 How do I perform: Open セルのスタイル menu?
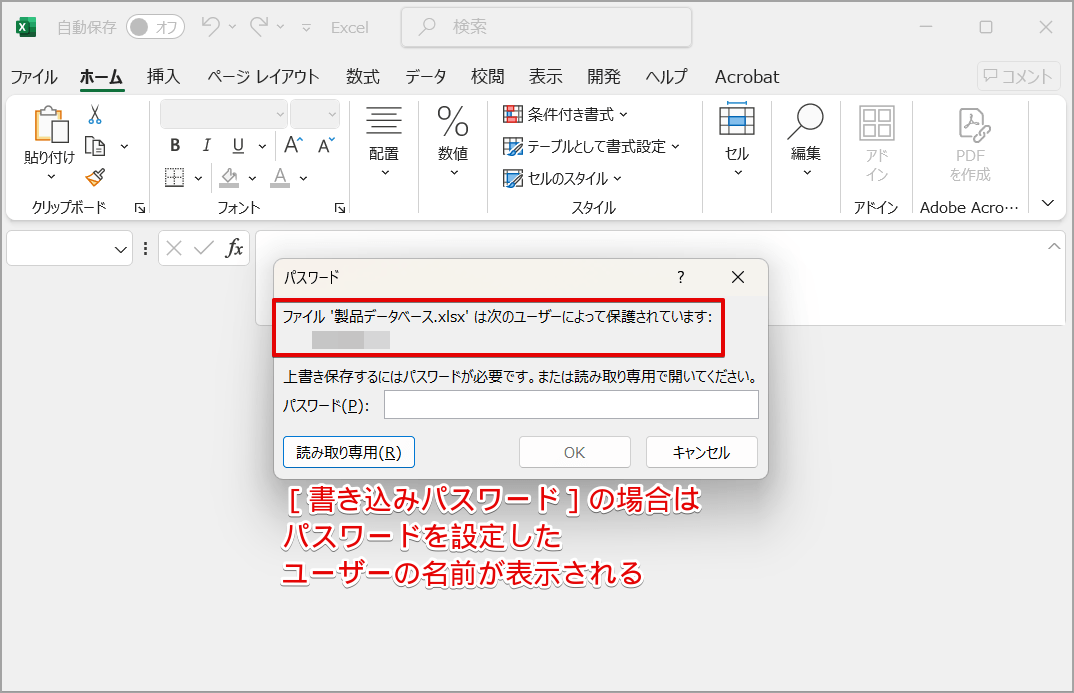tap(562, 179)
